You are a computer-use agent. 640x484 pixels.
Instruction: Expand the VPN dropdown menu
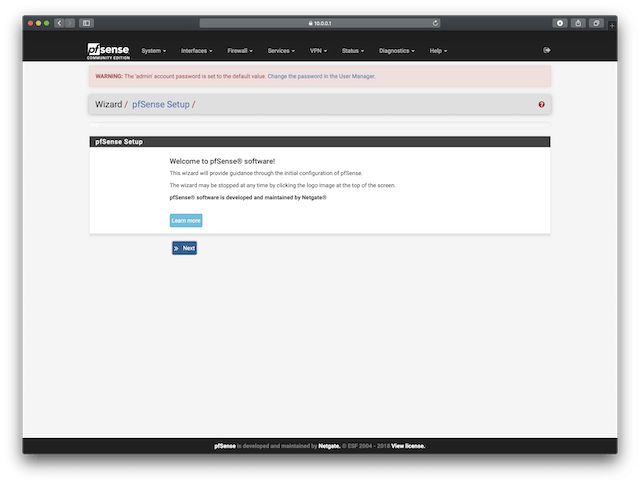pyautogui.click(x=318, y=51)
